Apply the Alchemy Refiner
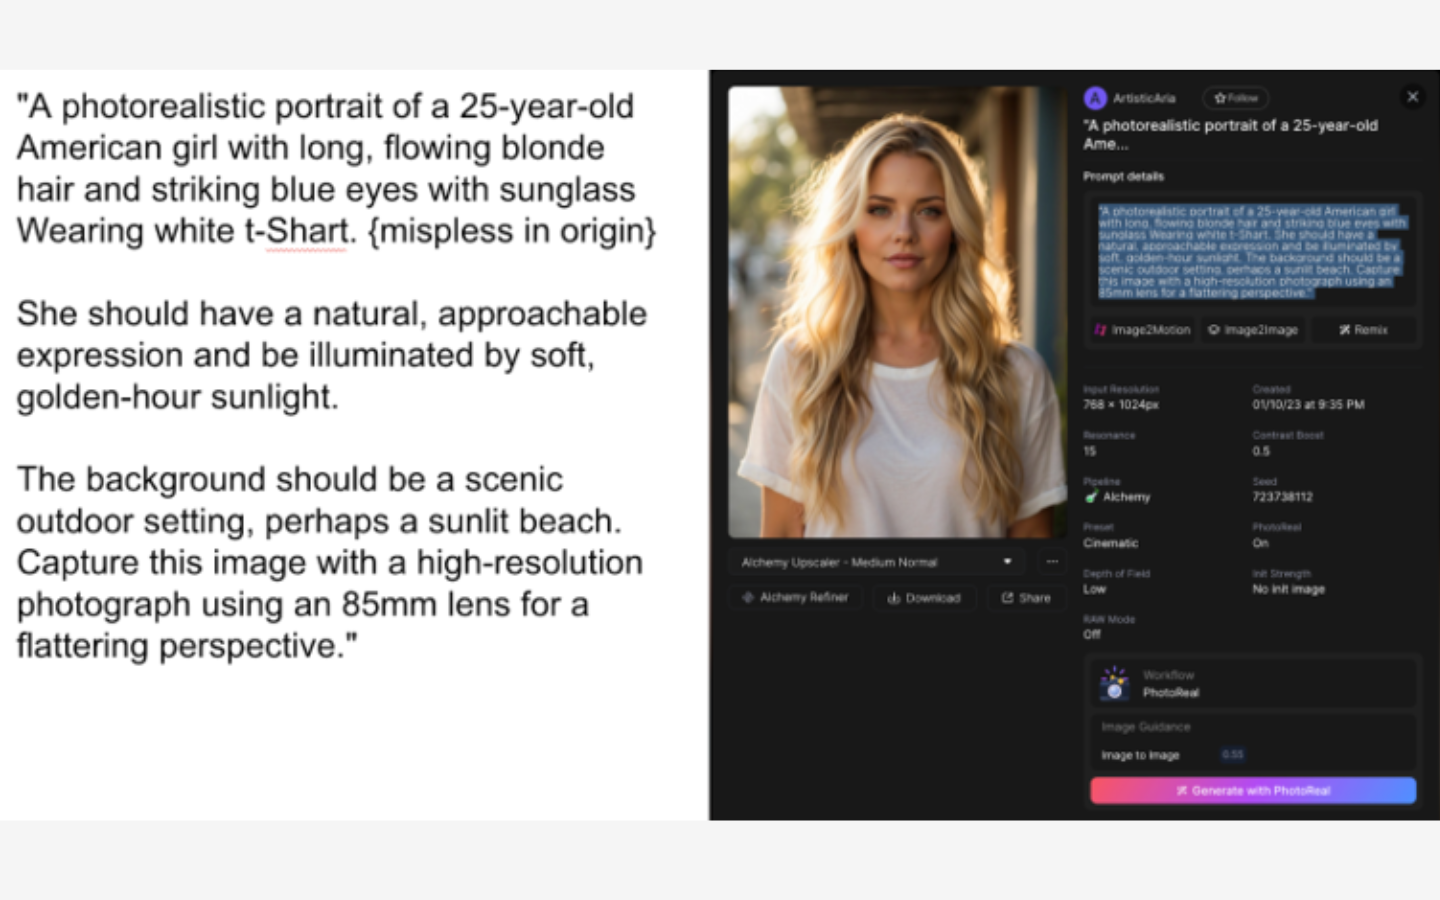 (x=795, y=598)
